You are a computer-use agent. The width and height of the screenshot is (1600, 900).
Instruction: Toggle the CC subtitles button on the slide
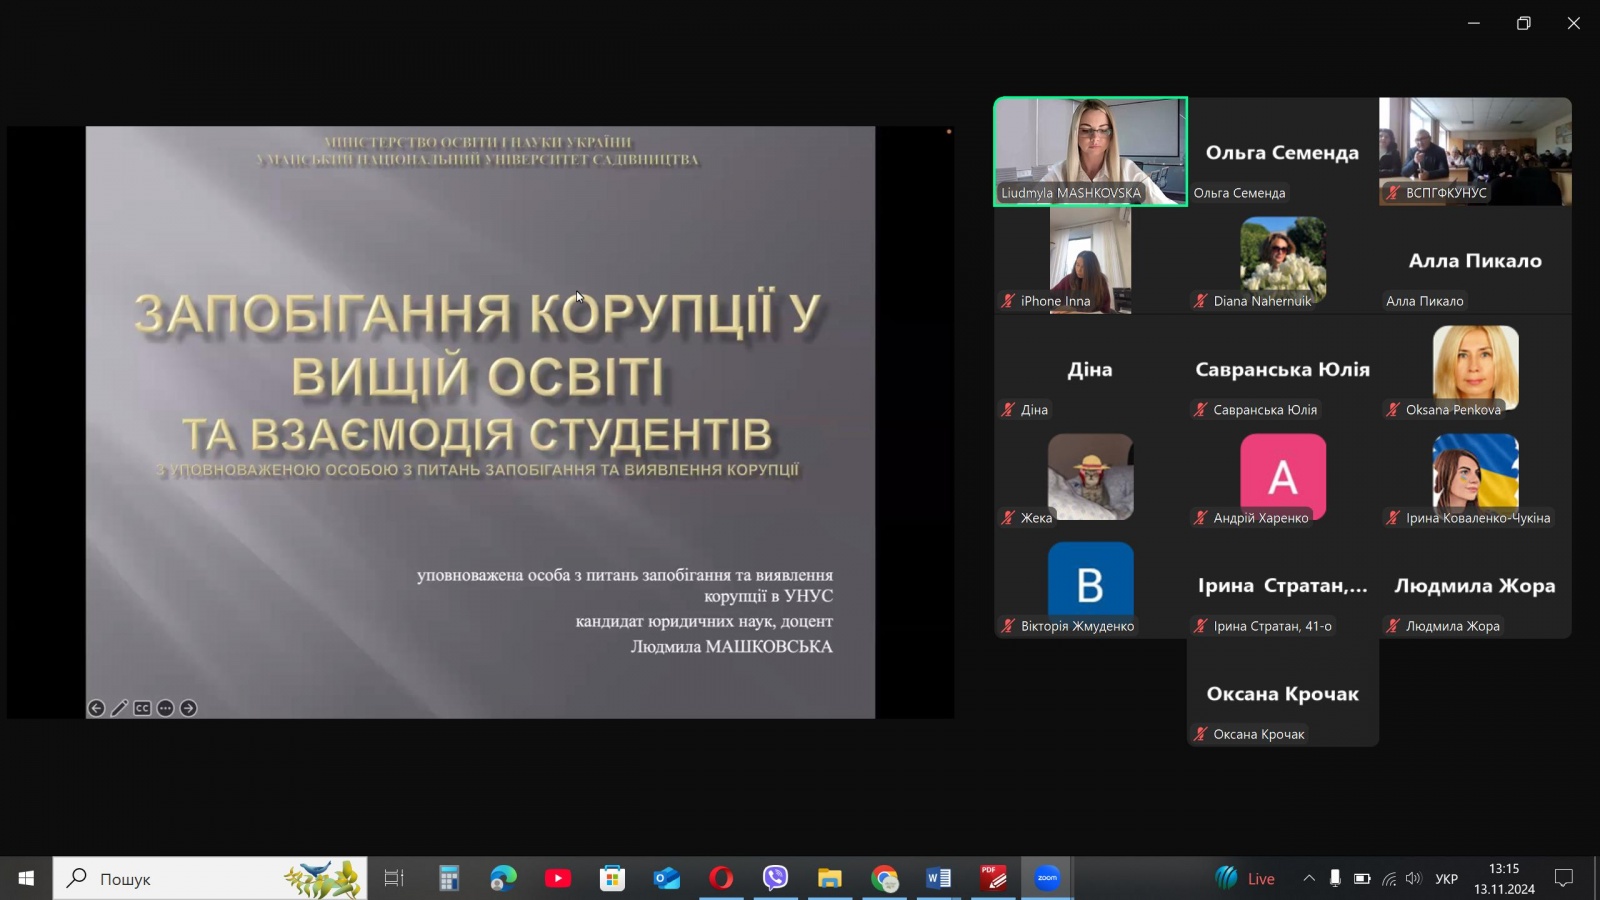pos(142,708)
